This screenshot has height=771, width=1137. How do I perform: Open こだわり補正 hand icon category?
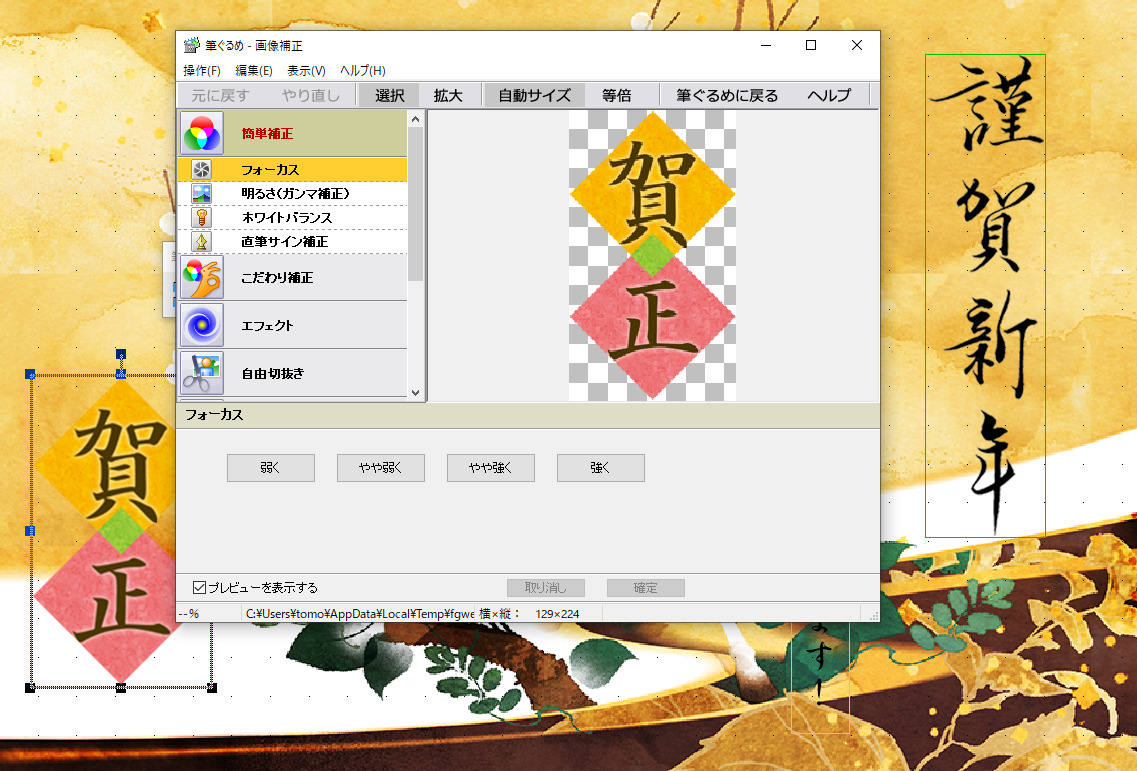click(x=201, y=277)
